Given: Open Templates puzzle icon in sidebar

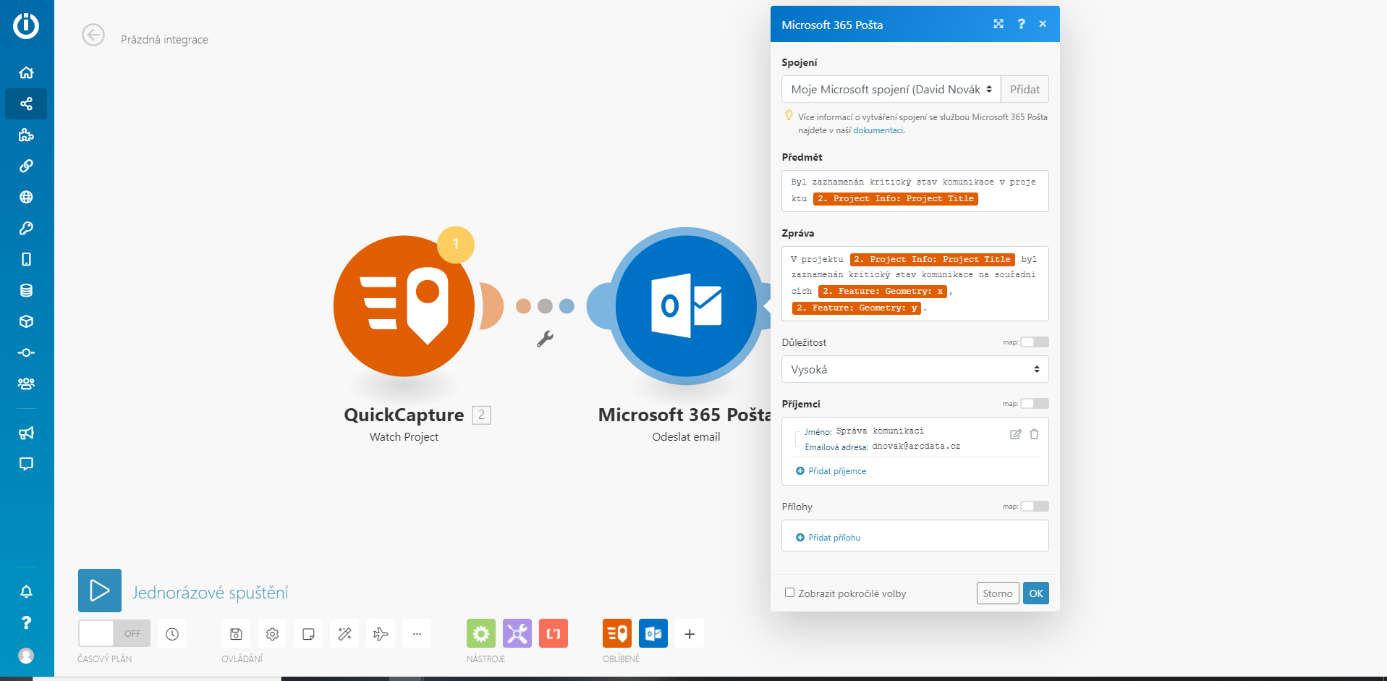Looking at the screenshot, I should [26, 135].
